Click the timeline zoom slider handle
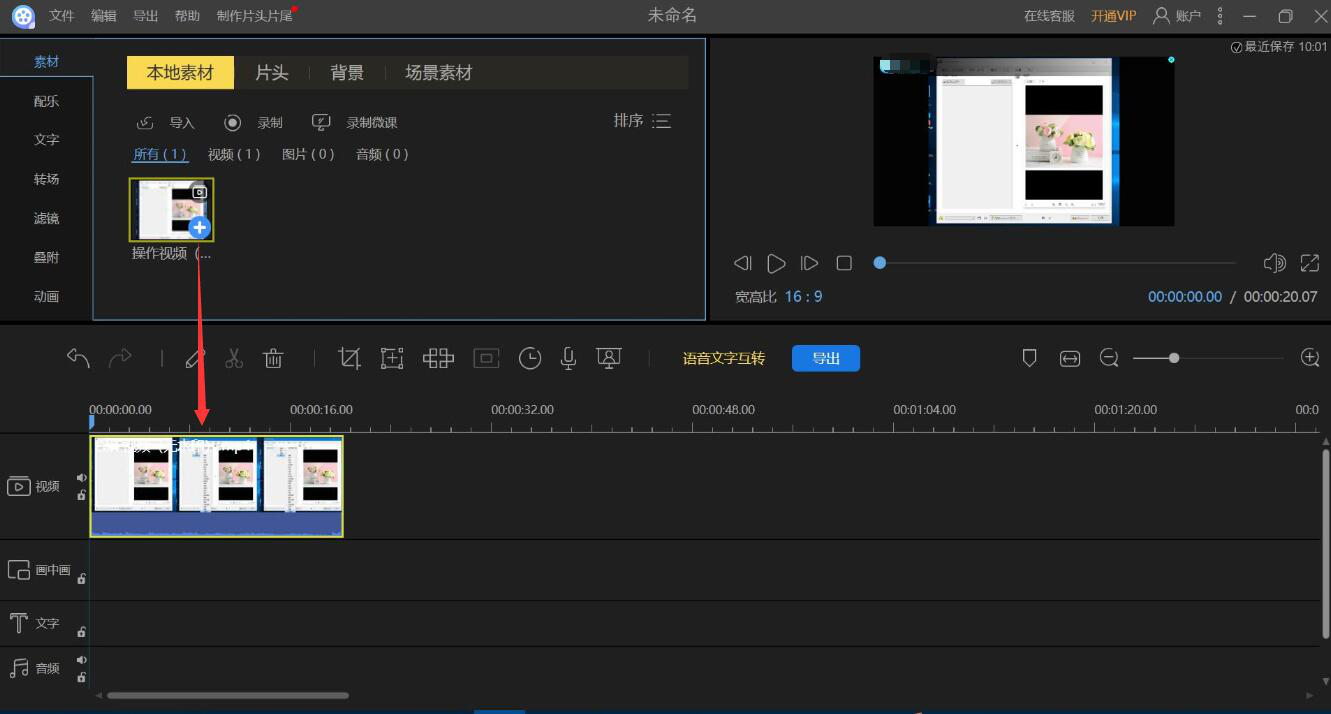Image resolution: width=1331 pixels, height=714 pixels. coord(1174,358)
